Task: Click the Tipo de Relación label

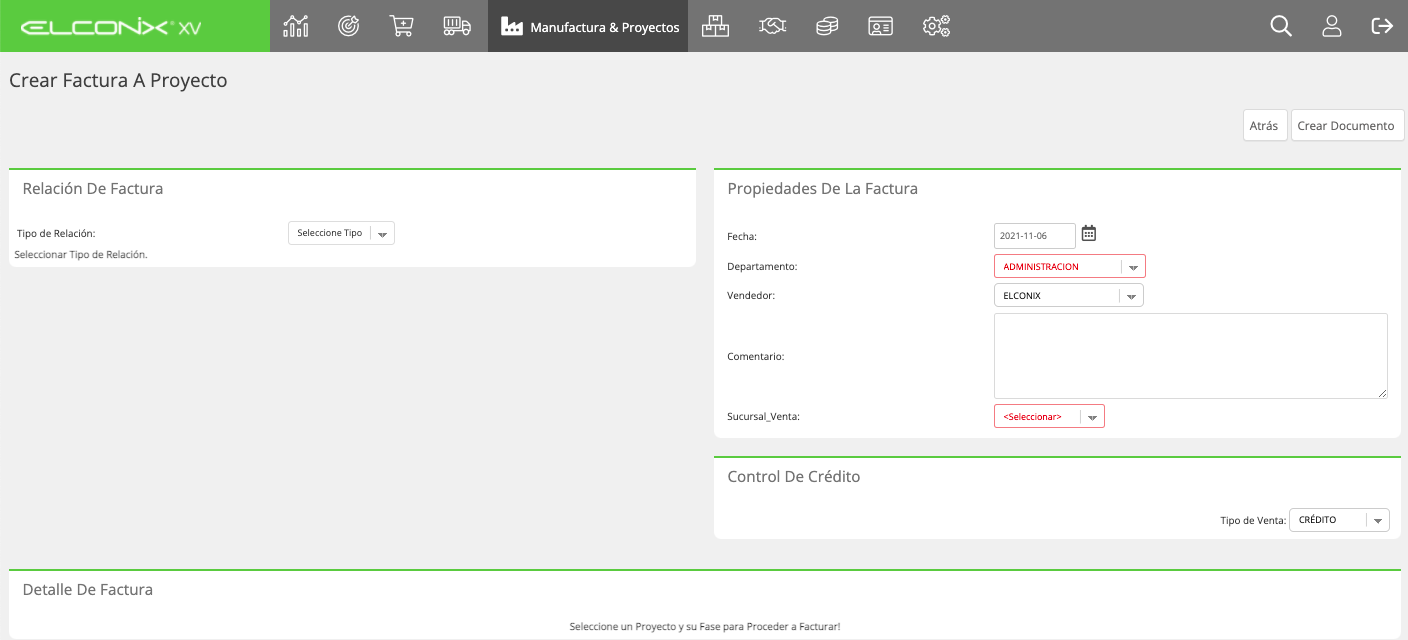Action: tap(56, 233)
